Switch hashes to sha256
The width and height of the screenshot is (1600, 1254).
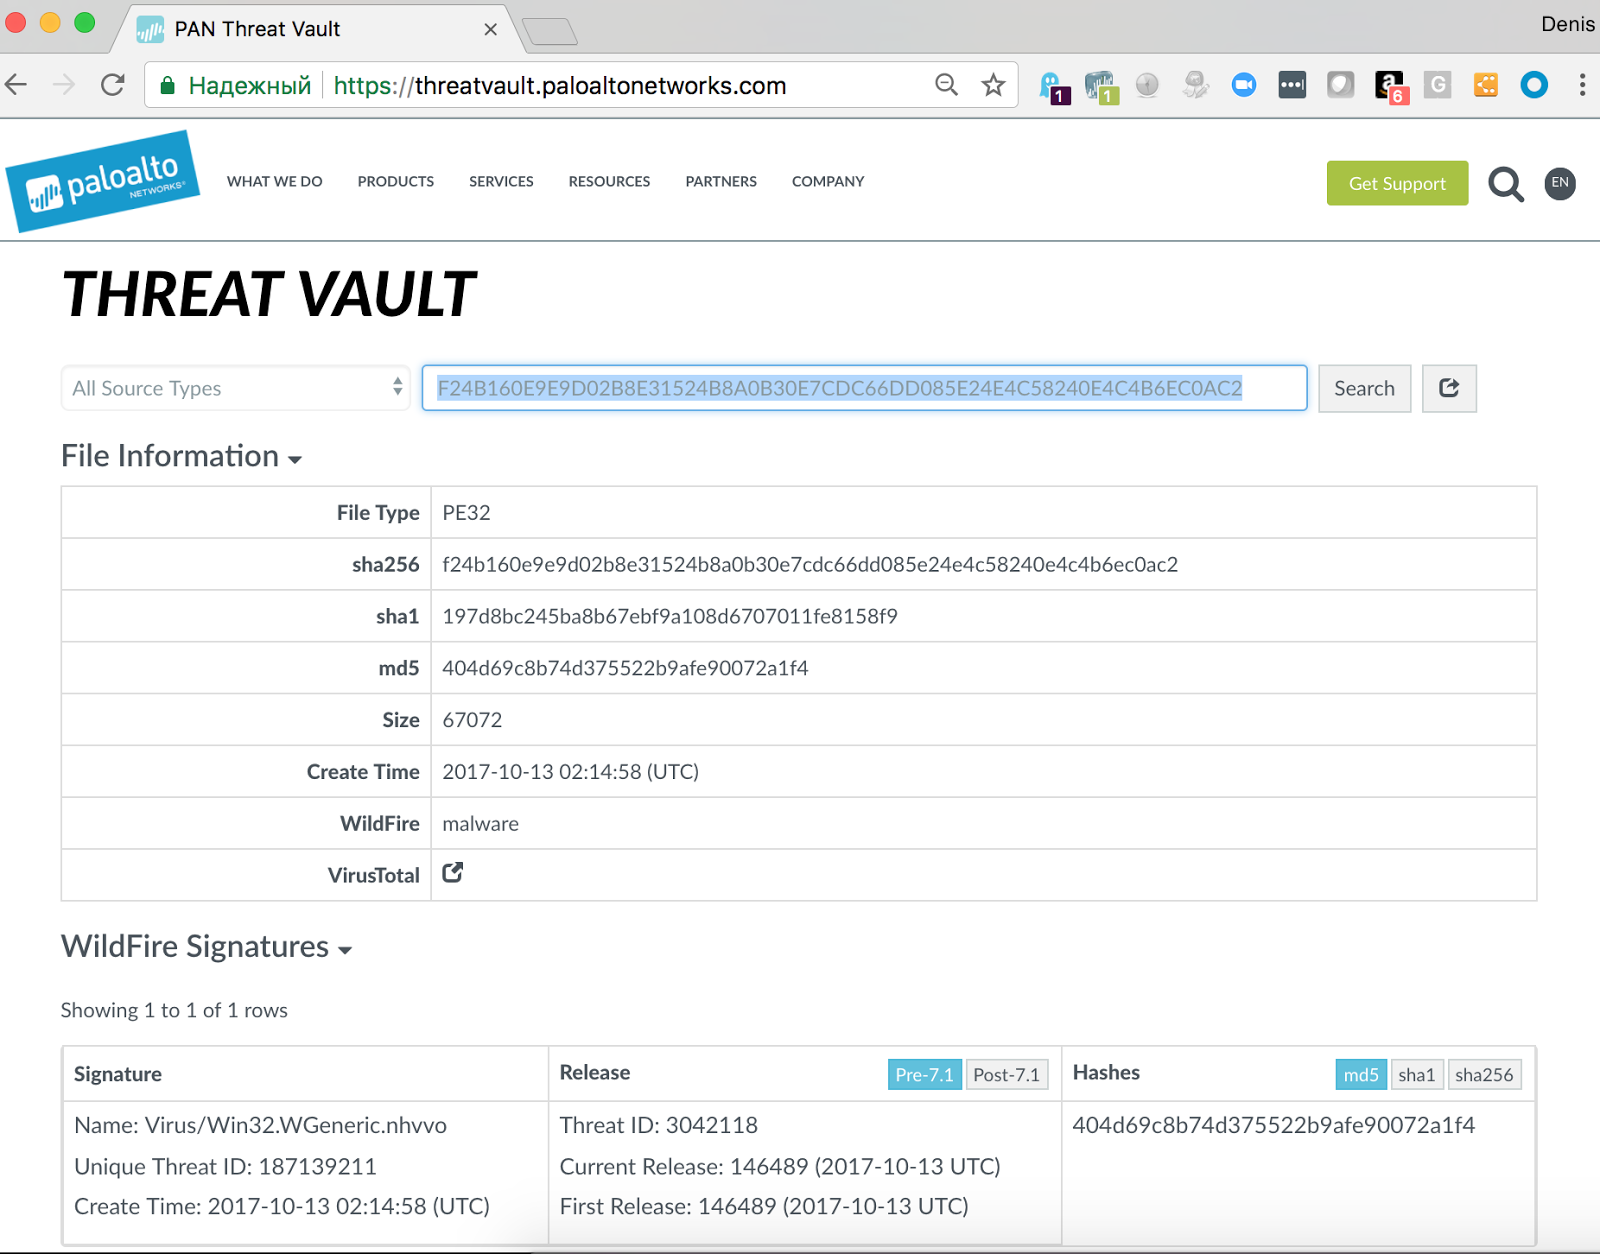[1484, 1074]
